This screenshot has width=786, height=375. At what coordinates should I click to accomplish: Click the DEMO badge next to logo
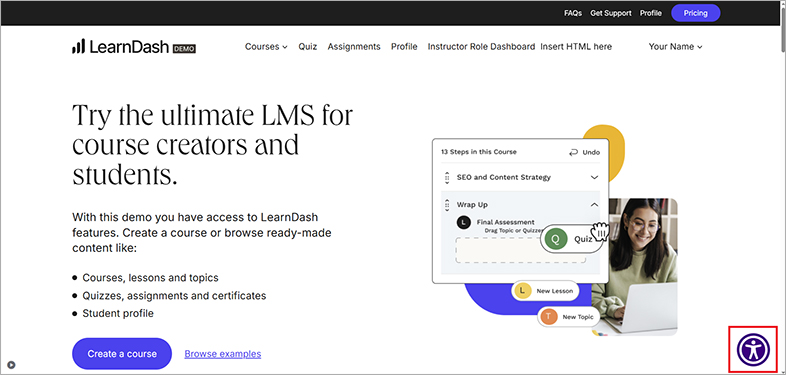[x=184, y=49]
